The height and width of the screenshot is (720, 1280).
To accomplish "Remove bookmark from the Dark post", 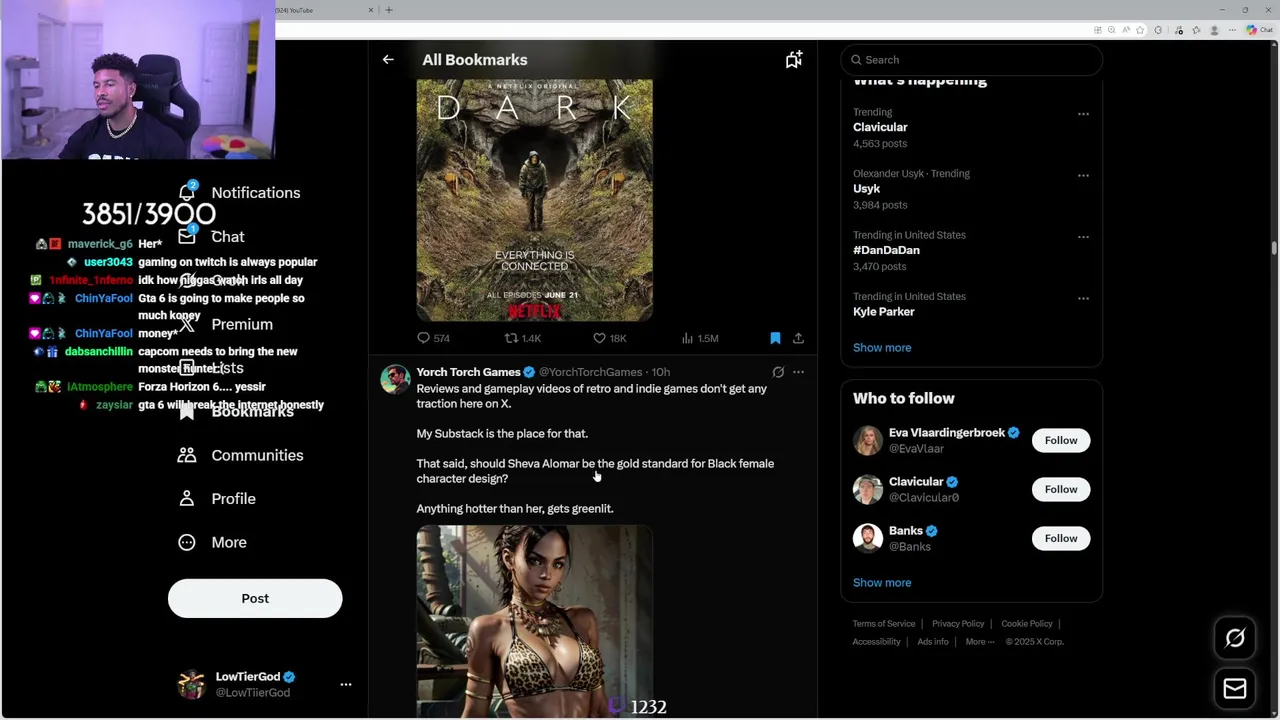I will point(775,338).
